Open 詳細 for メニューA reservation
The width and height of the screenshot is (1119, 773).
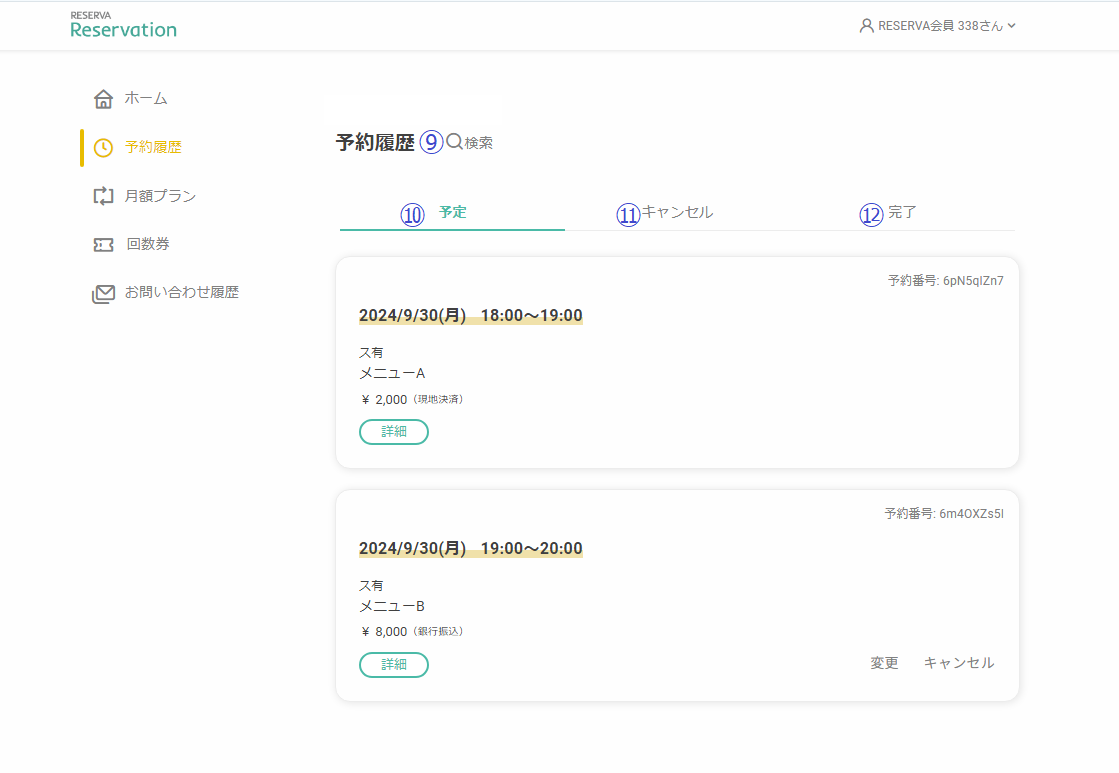tap(394, 432)
